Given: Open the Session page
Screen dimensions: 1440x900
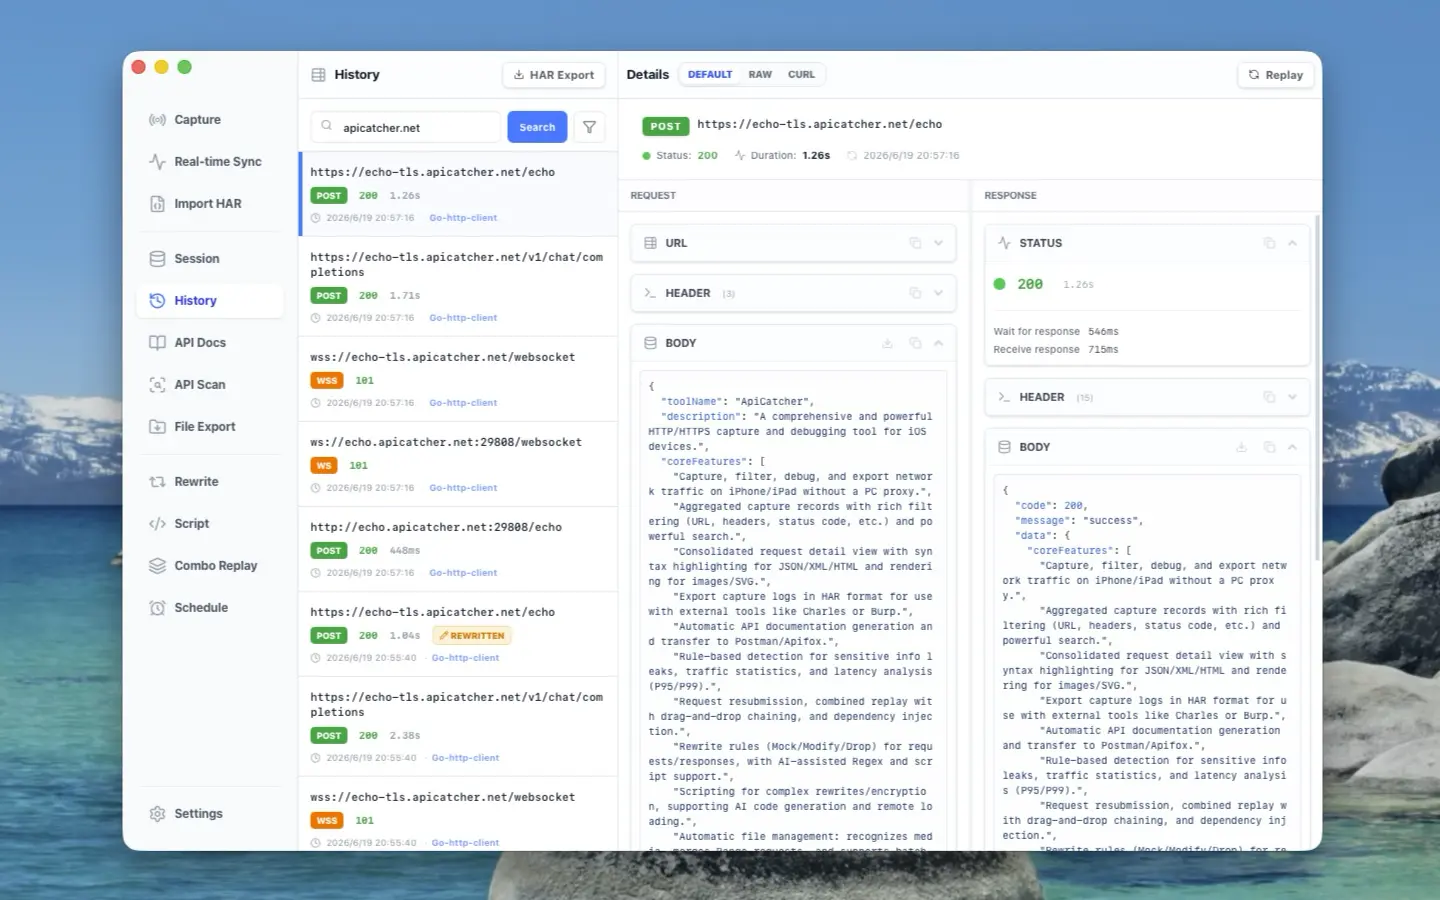Looking at the screenshot, I should [209, 259].
